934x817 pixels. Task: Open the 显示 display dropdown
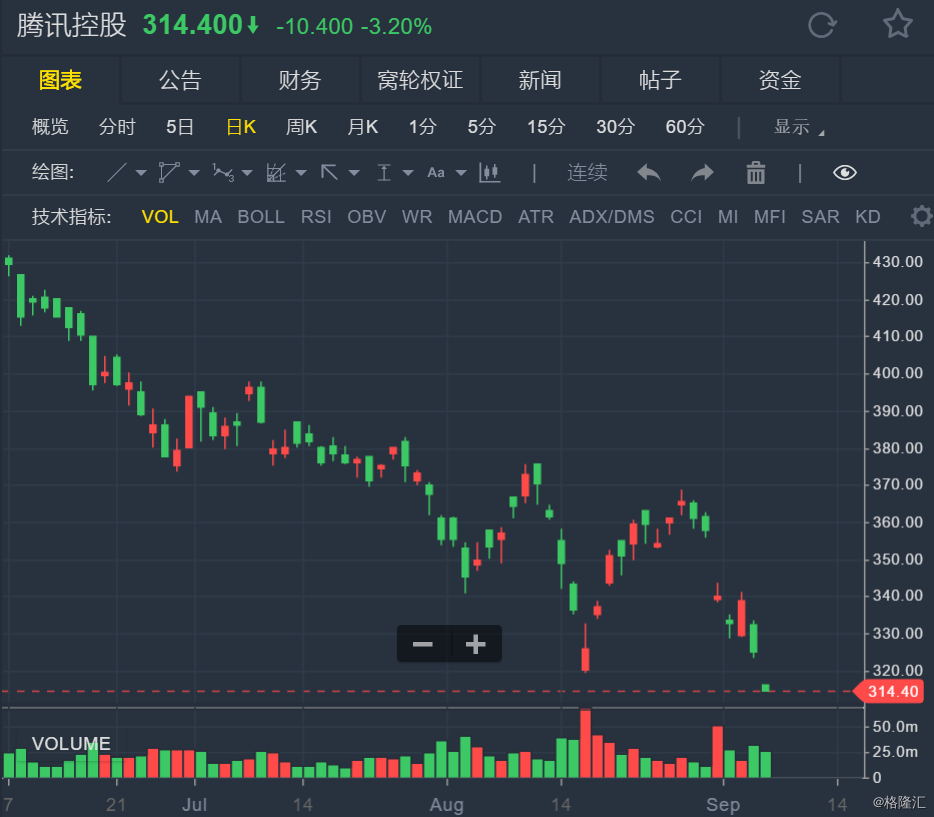(798, 127)
